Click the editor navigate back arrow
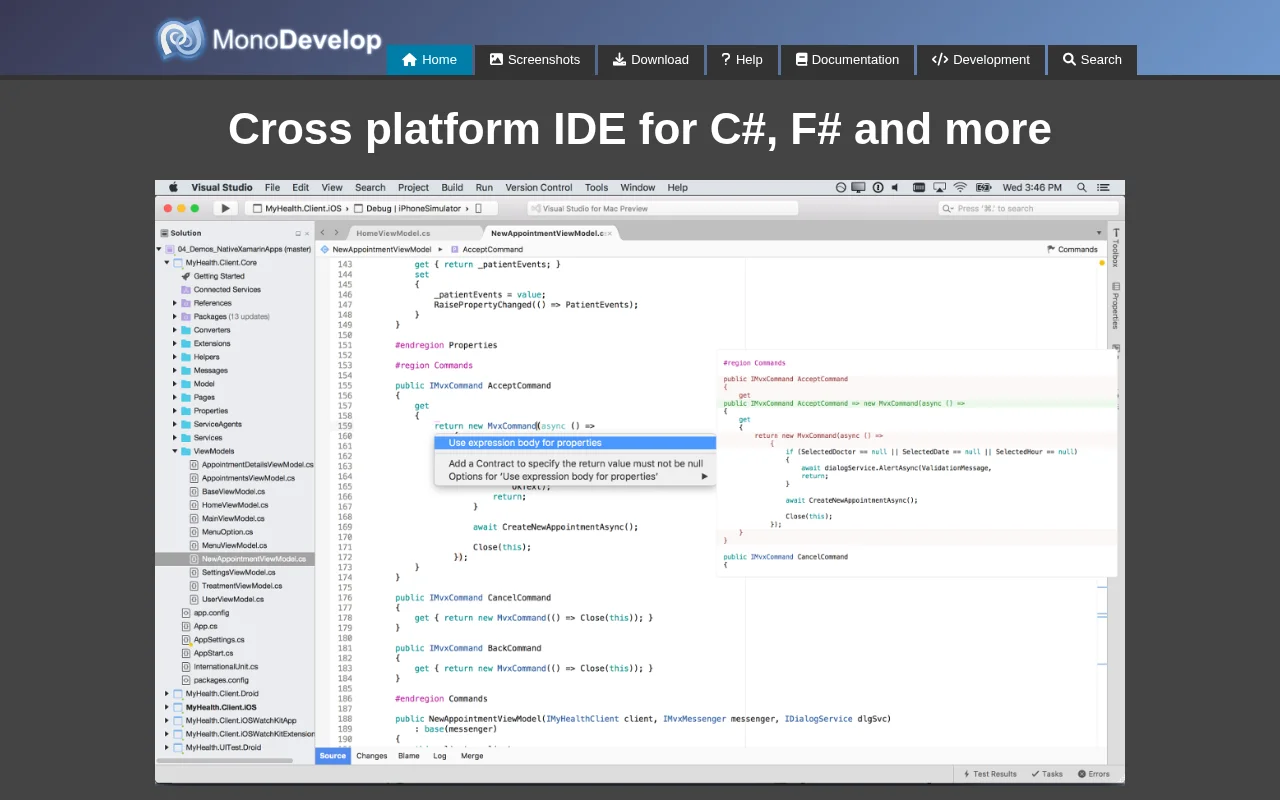Image resolution: width=1280 pixels, height=800 pixels. point(322,233)
